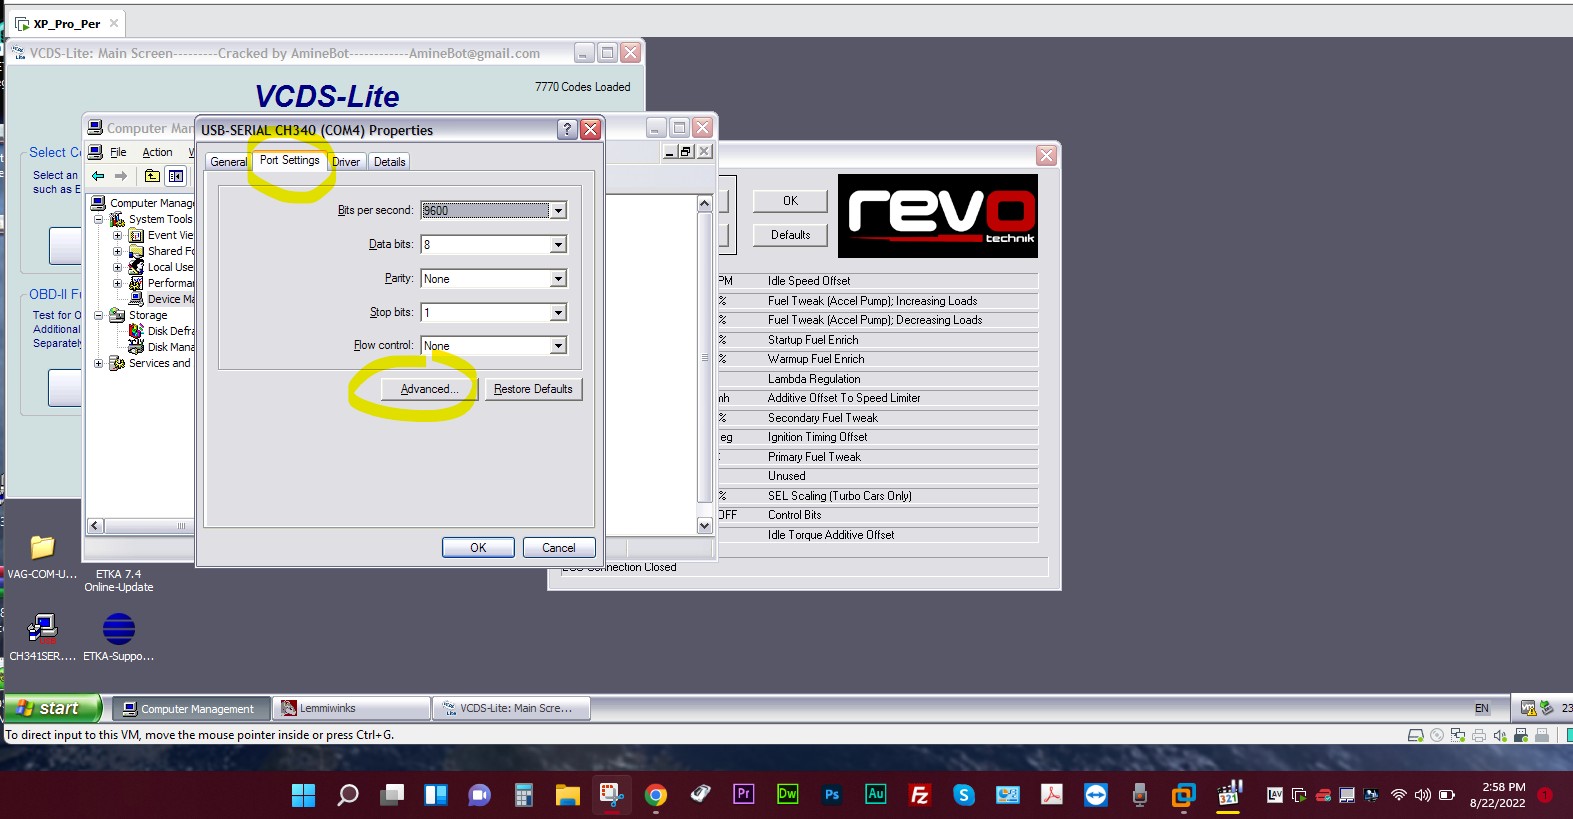Confirm COM4 properties with OK

478,547
